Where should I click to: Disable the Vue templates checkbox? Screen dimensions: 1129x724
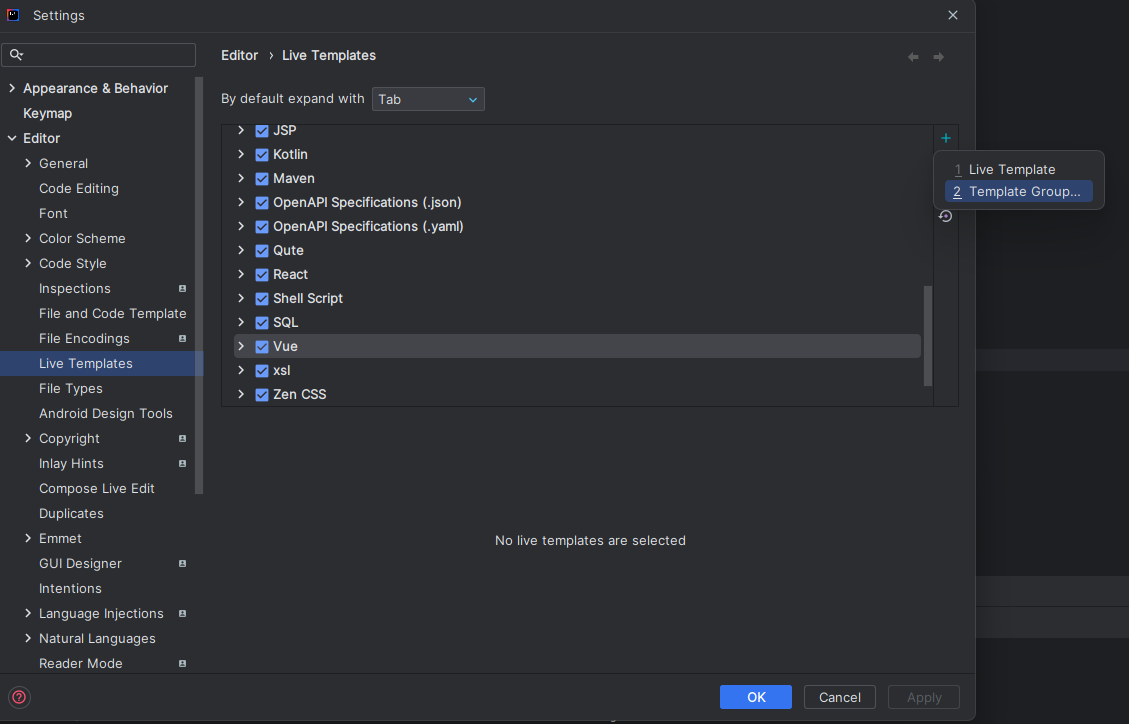point(261,346)
